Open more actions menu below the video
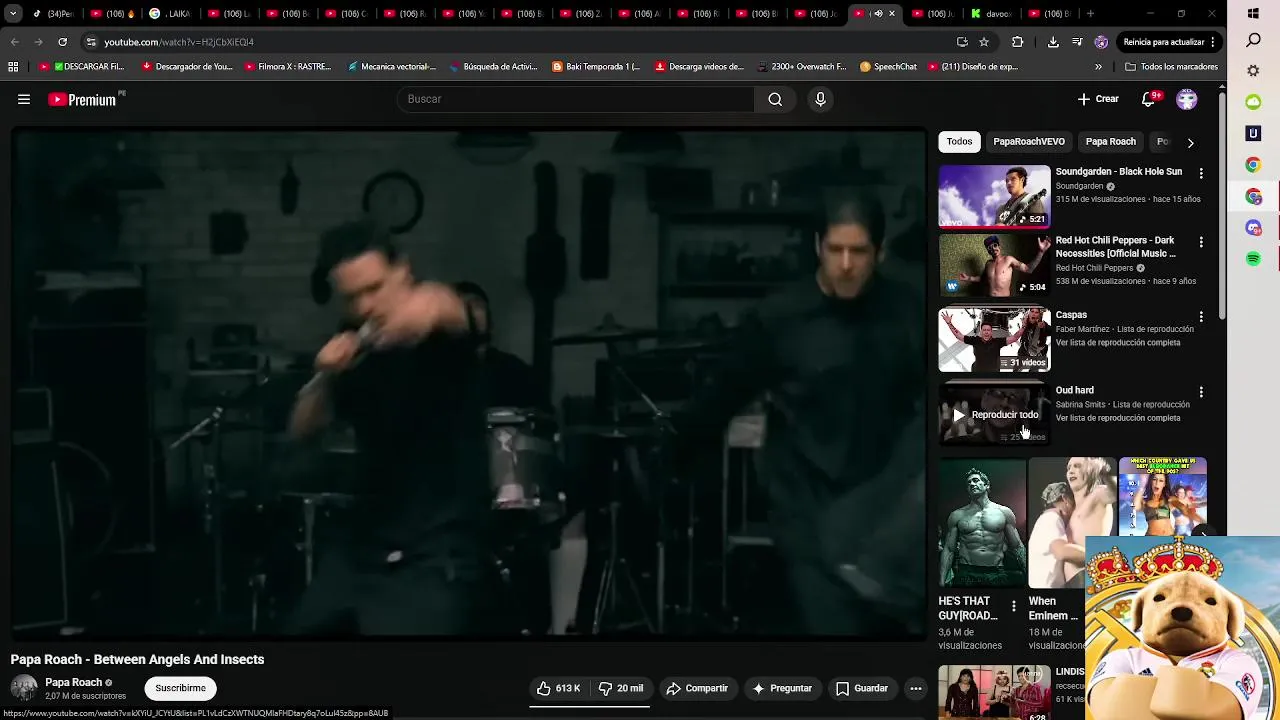The image size is (1280, 720). 915,688
